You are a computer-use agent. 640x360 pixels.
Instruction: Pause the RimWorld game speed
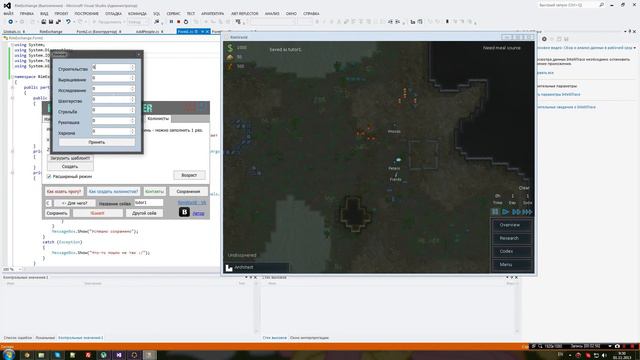click(495, 212)
